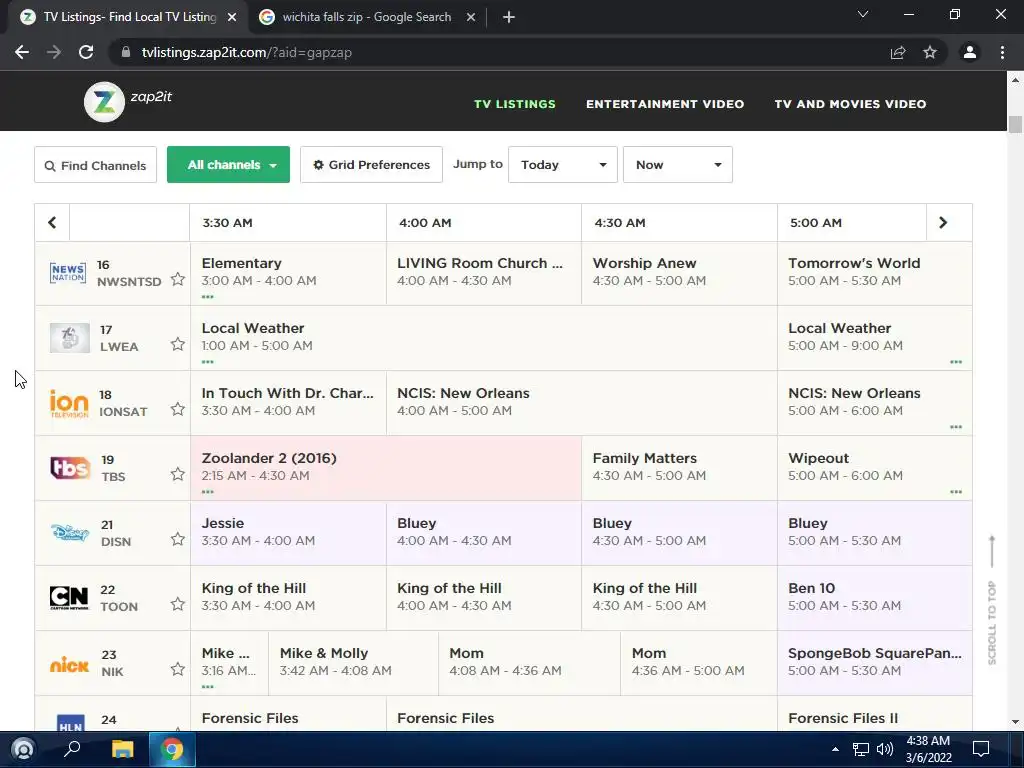The image size is (1024, 768).
Task: Open ENTERTAINMENT VIDEO nav item
Action: pos(665,104)
